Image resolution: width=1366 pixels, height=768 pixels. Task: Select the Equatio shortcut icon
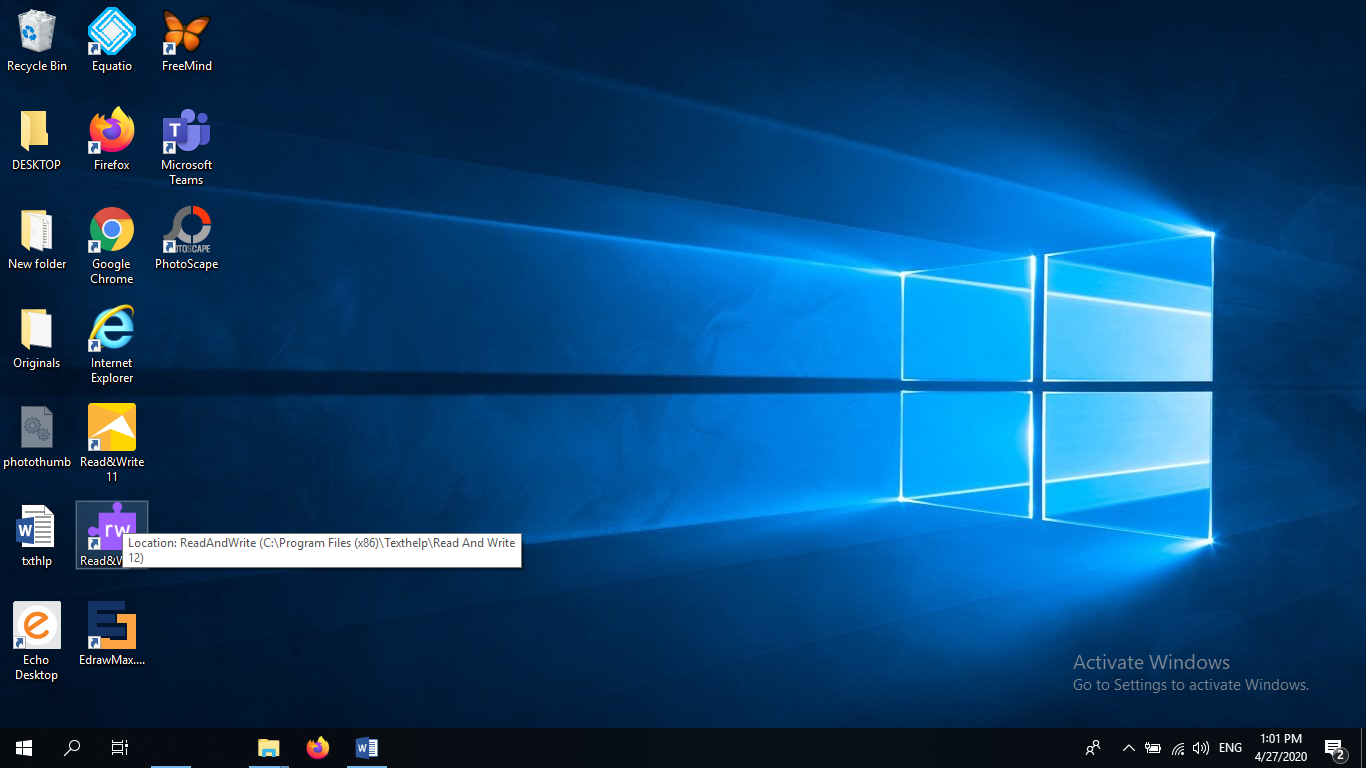112,41
